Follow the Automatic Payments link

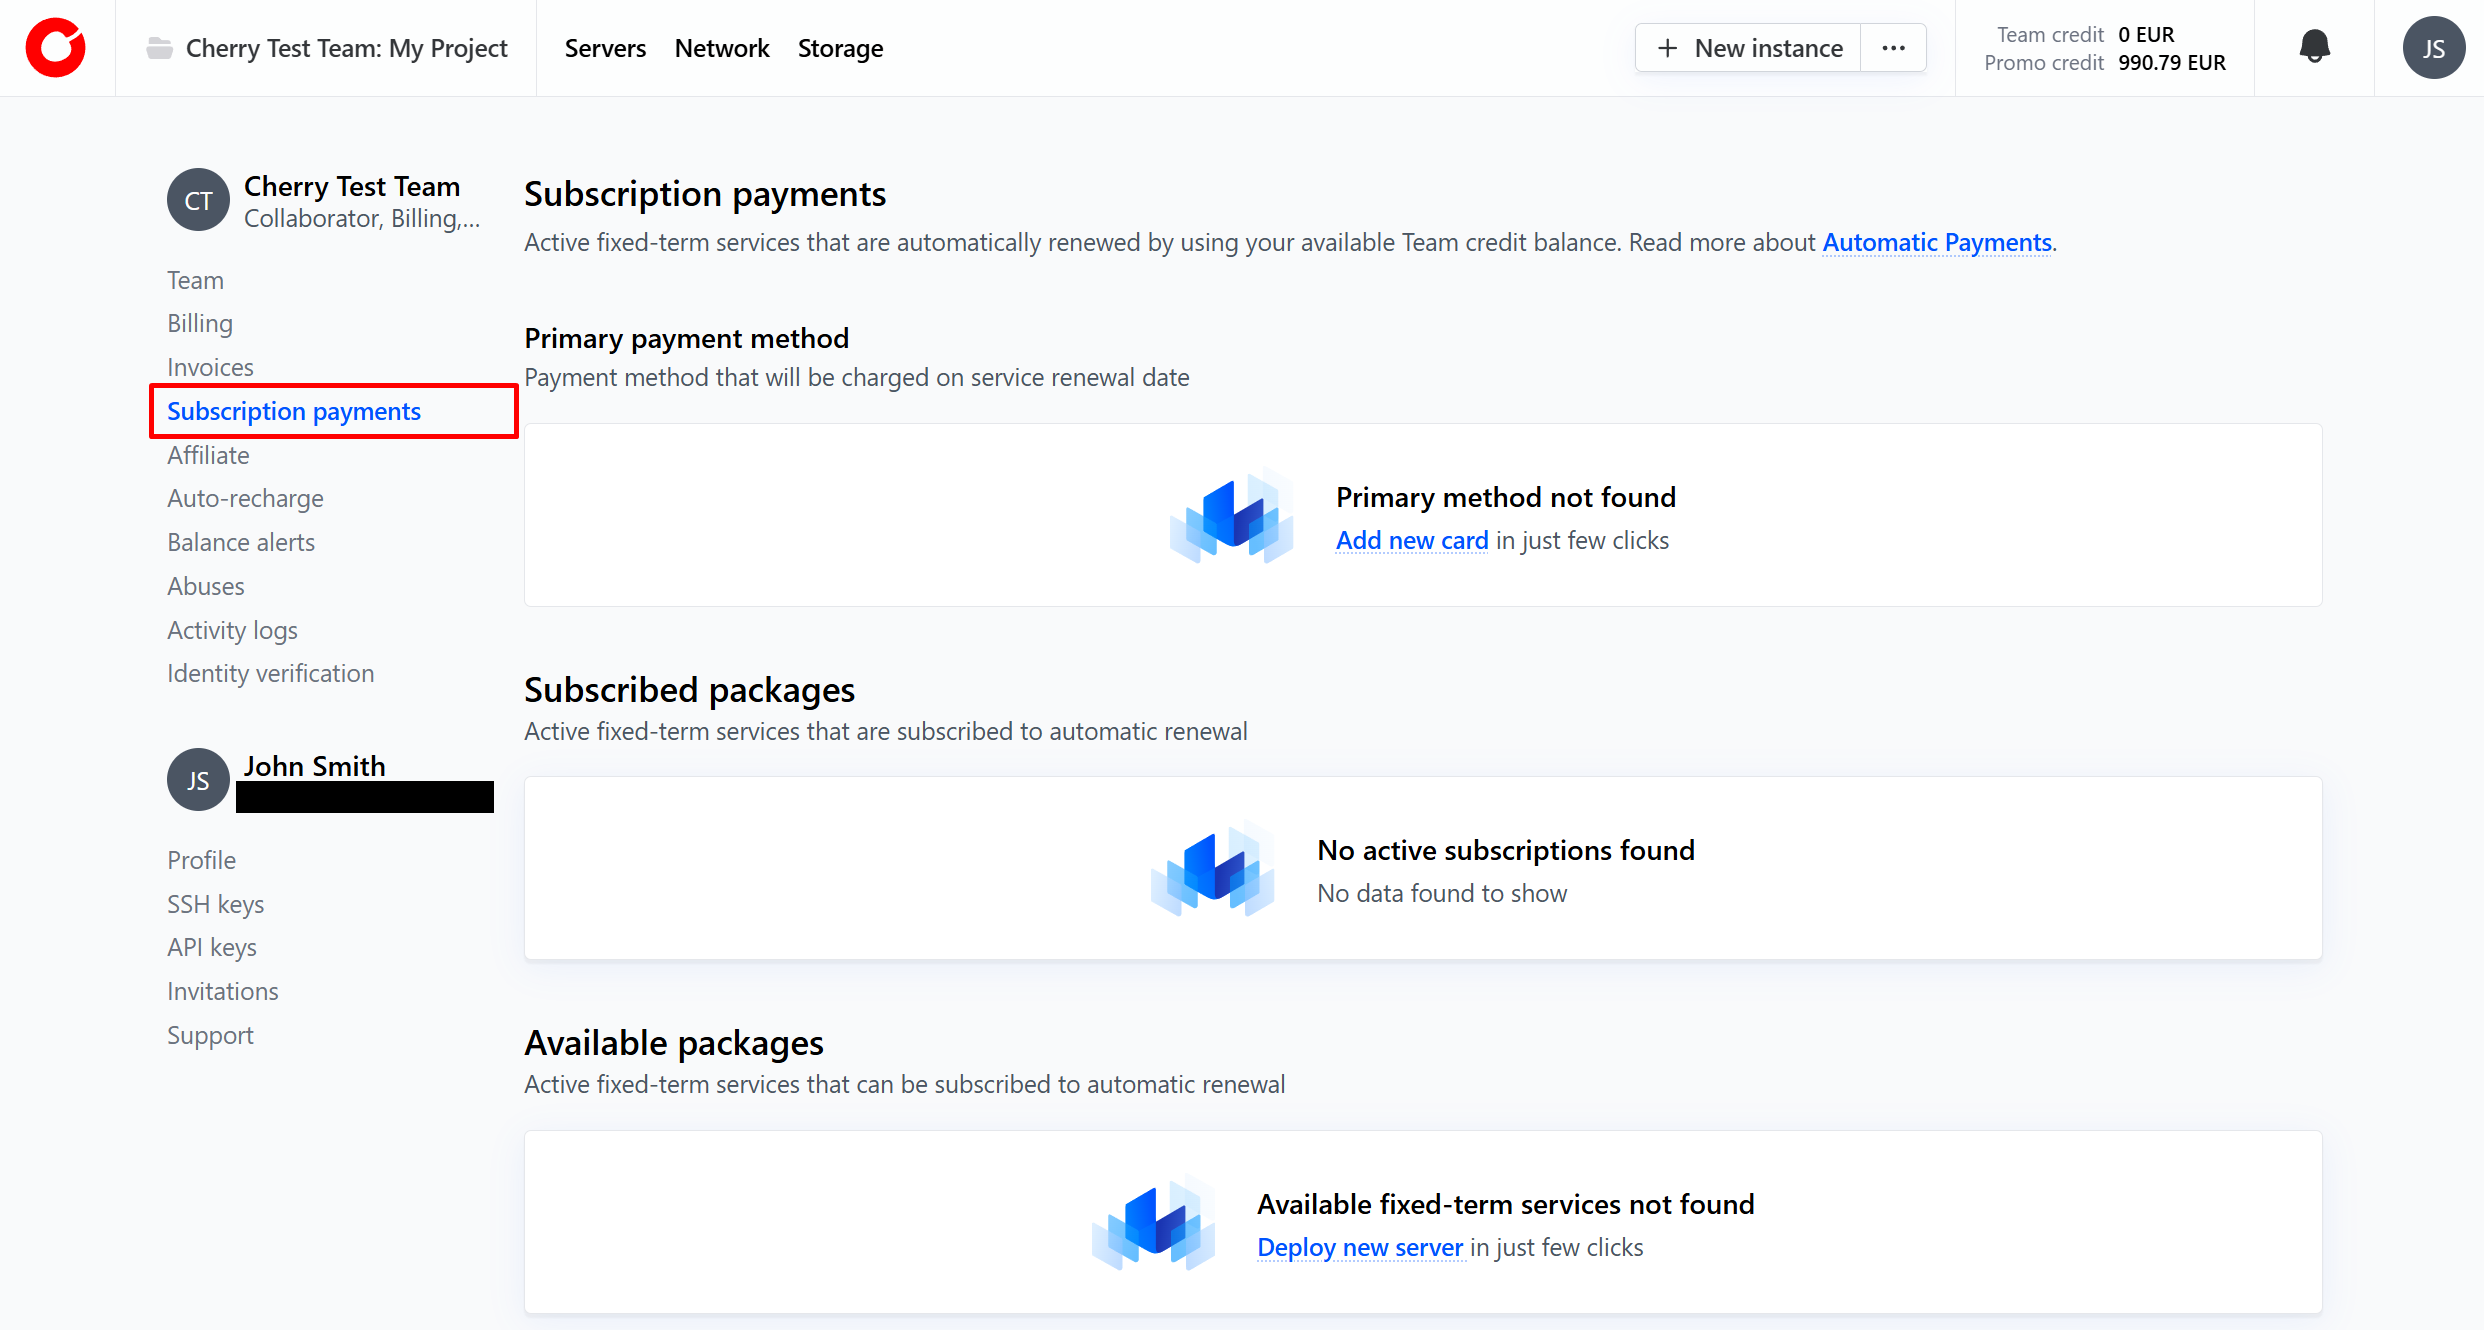[x=1937, y=242]
